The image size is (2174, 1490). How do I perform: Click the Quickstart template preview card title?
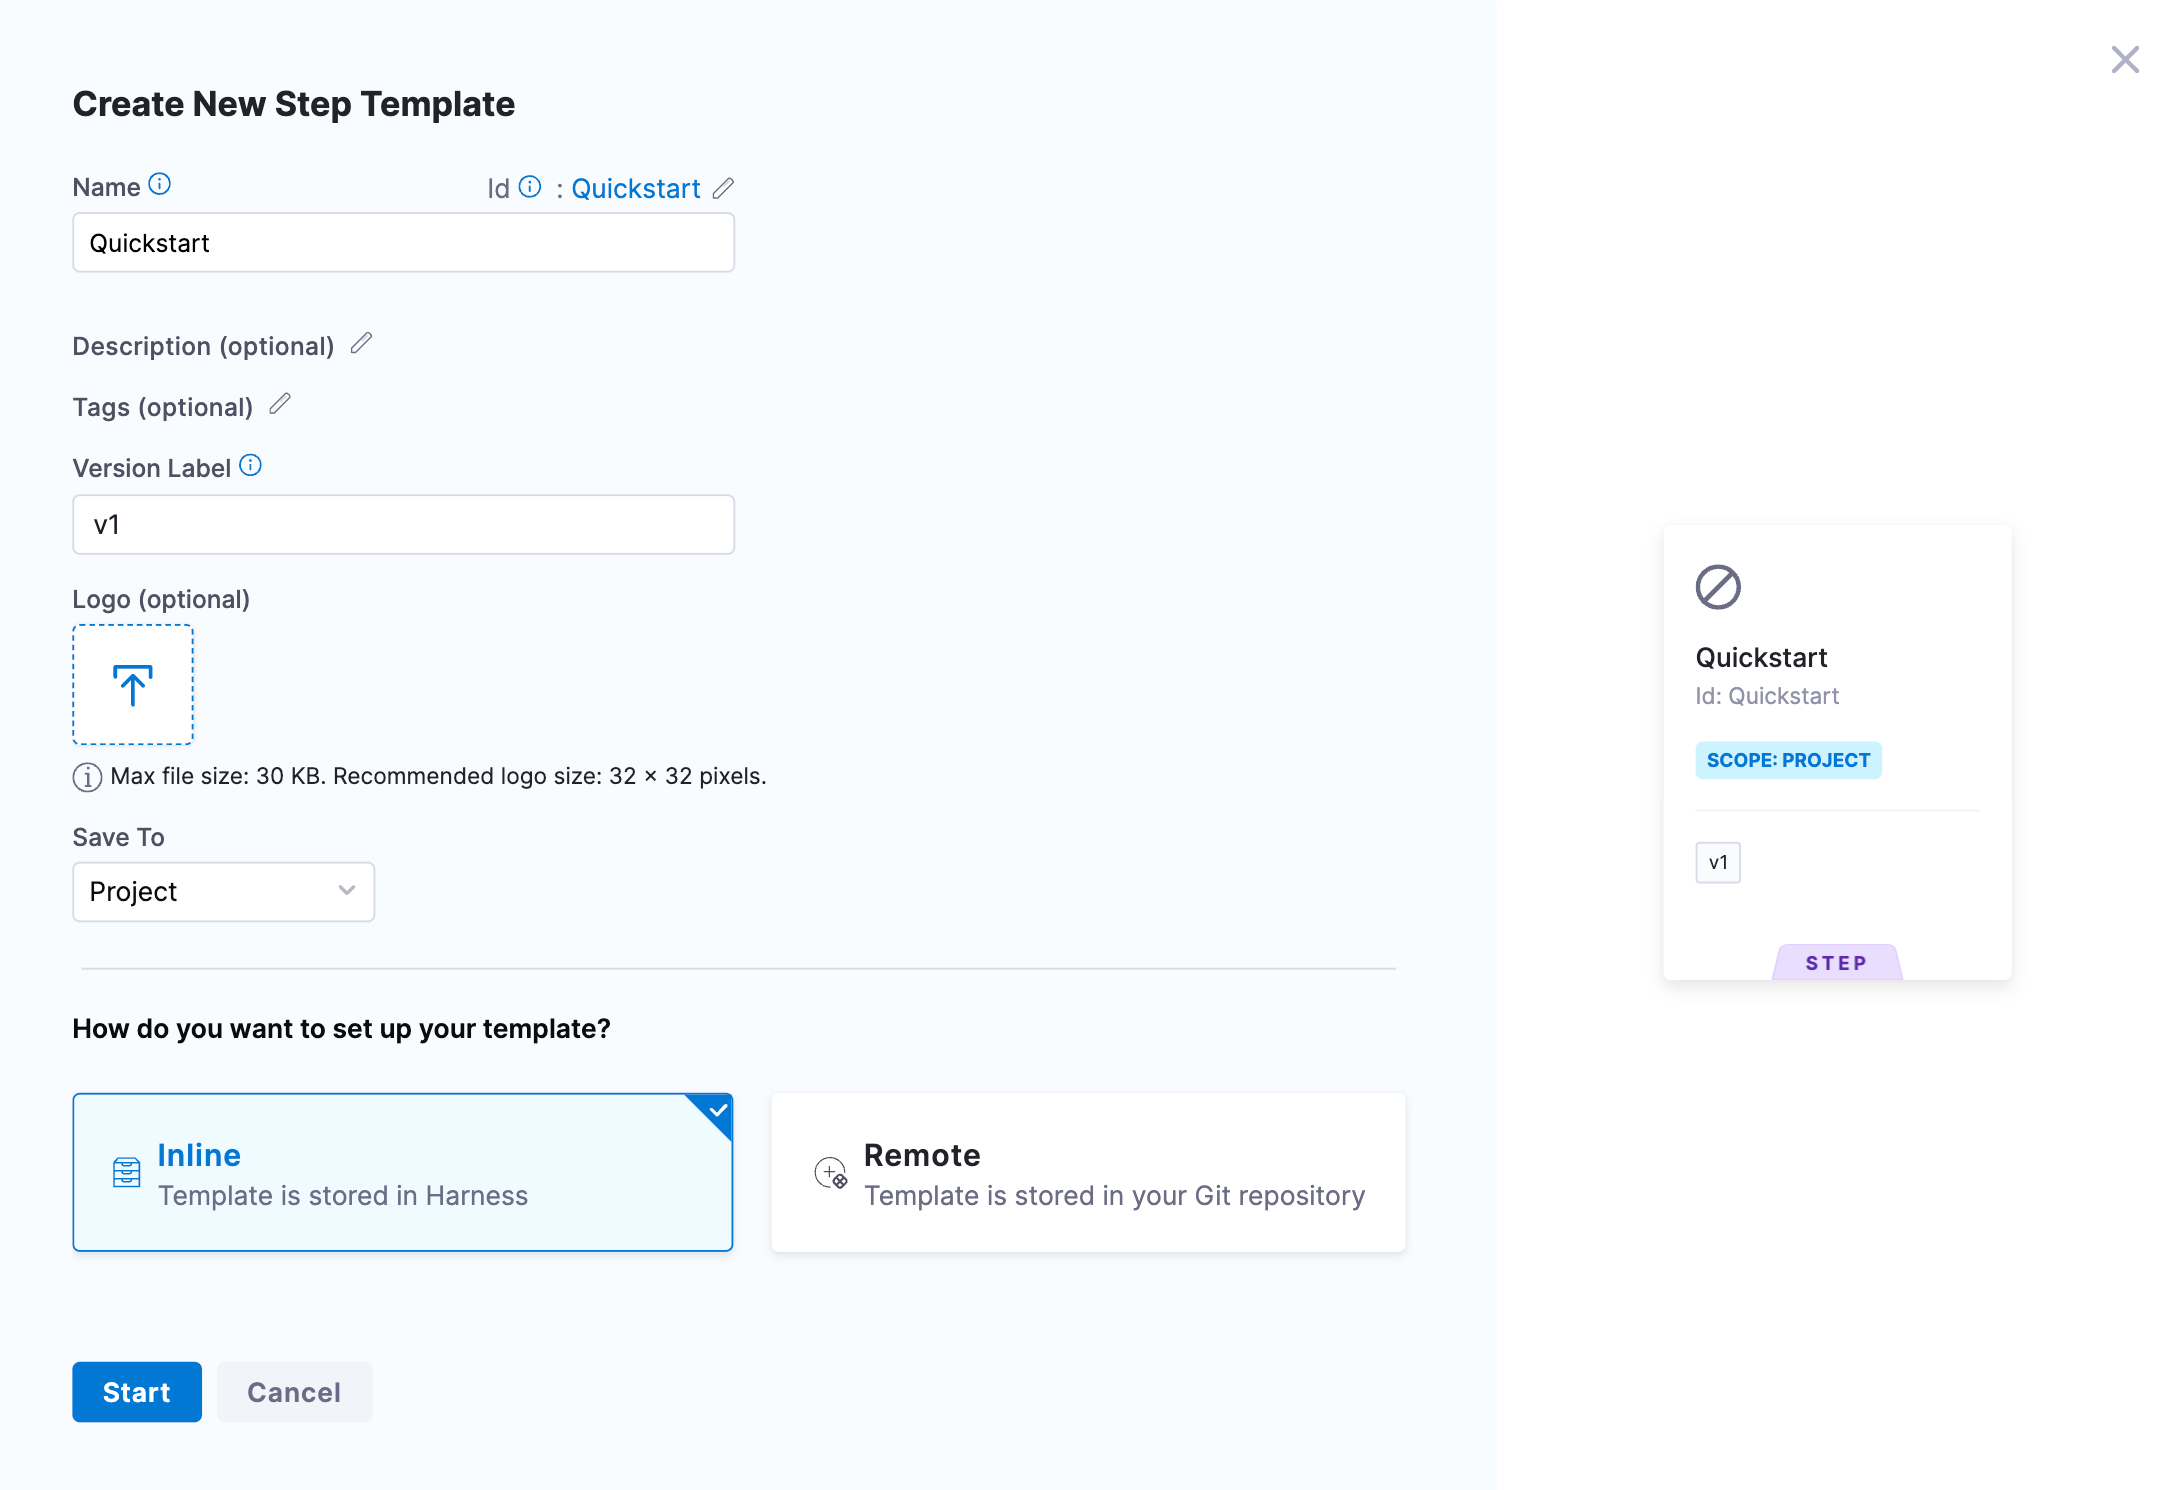(x=1761, y=658)
